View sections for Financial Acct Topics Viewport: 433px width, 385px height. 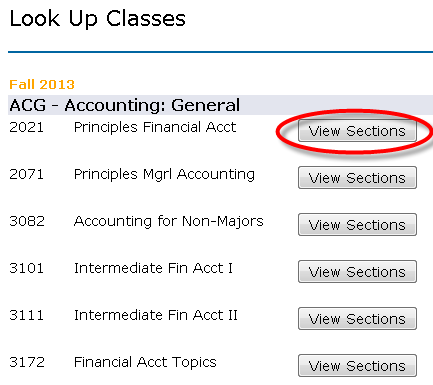point(357,366)
